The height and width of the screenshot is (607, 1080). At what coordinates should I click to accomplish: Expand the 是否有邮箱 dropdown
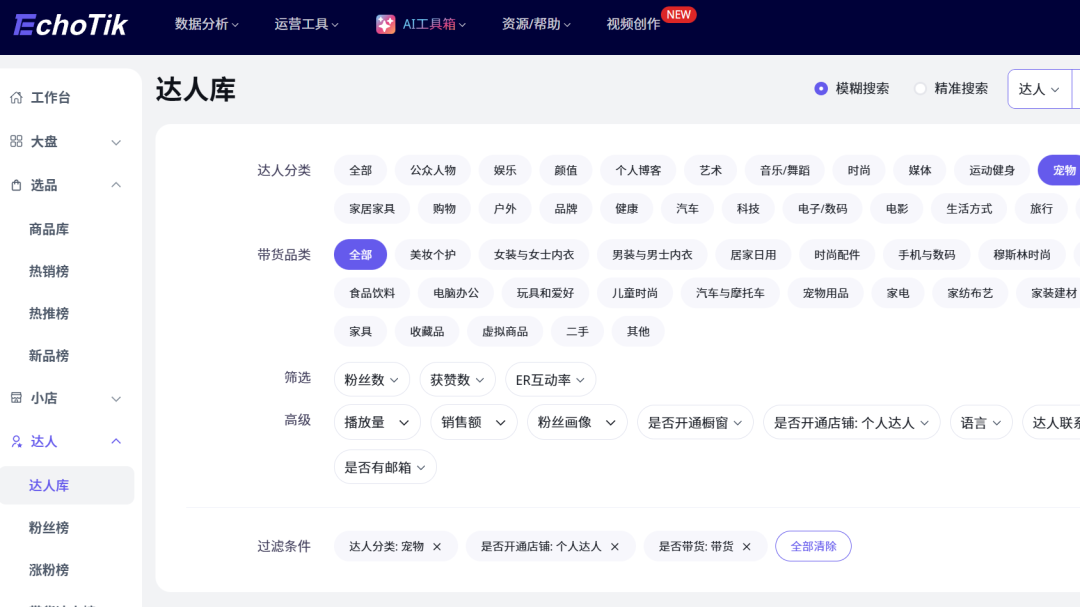(385, 467)
